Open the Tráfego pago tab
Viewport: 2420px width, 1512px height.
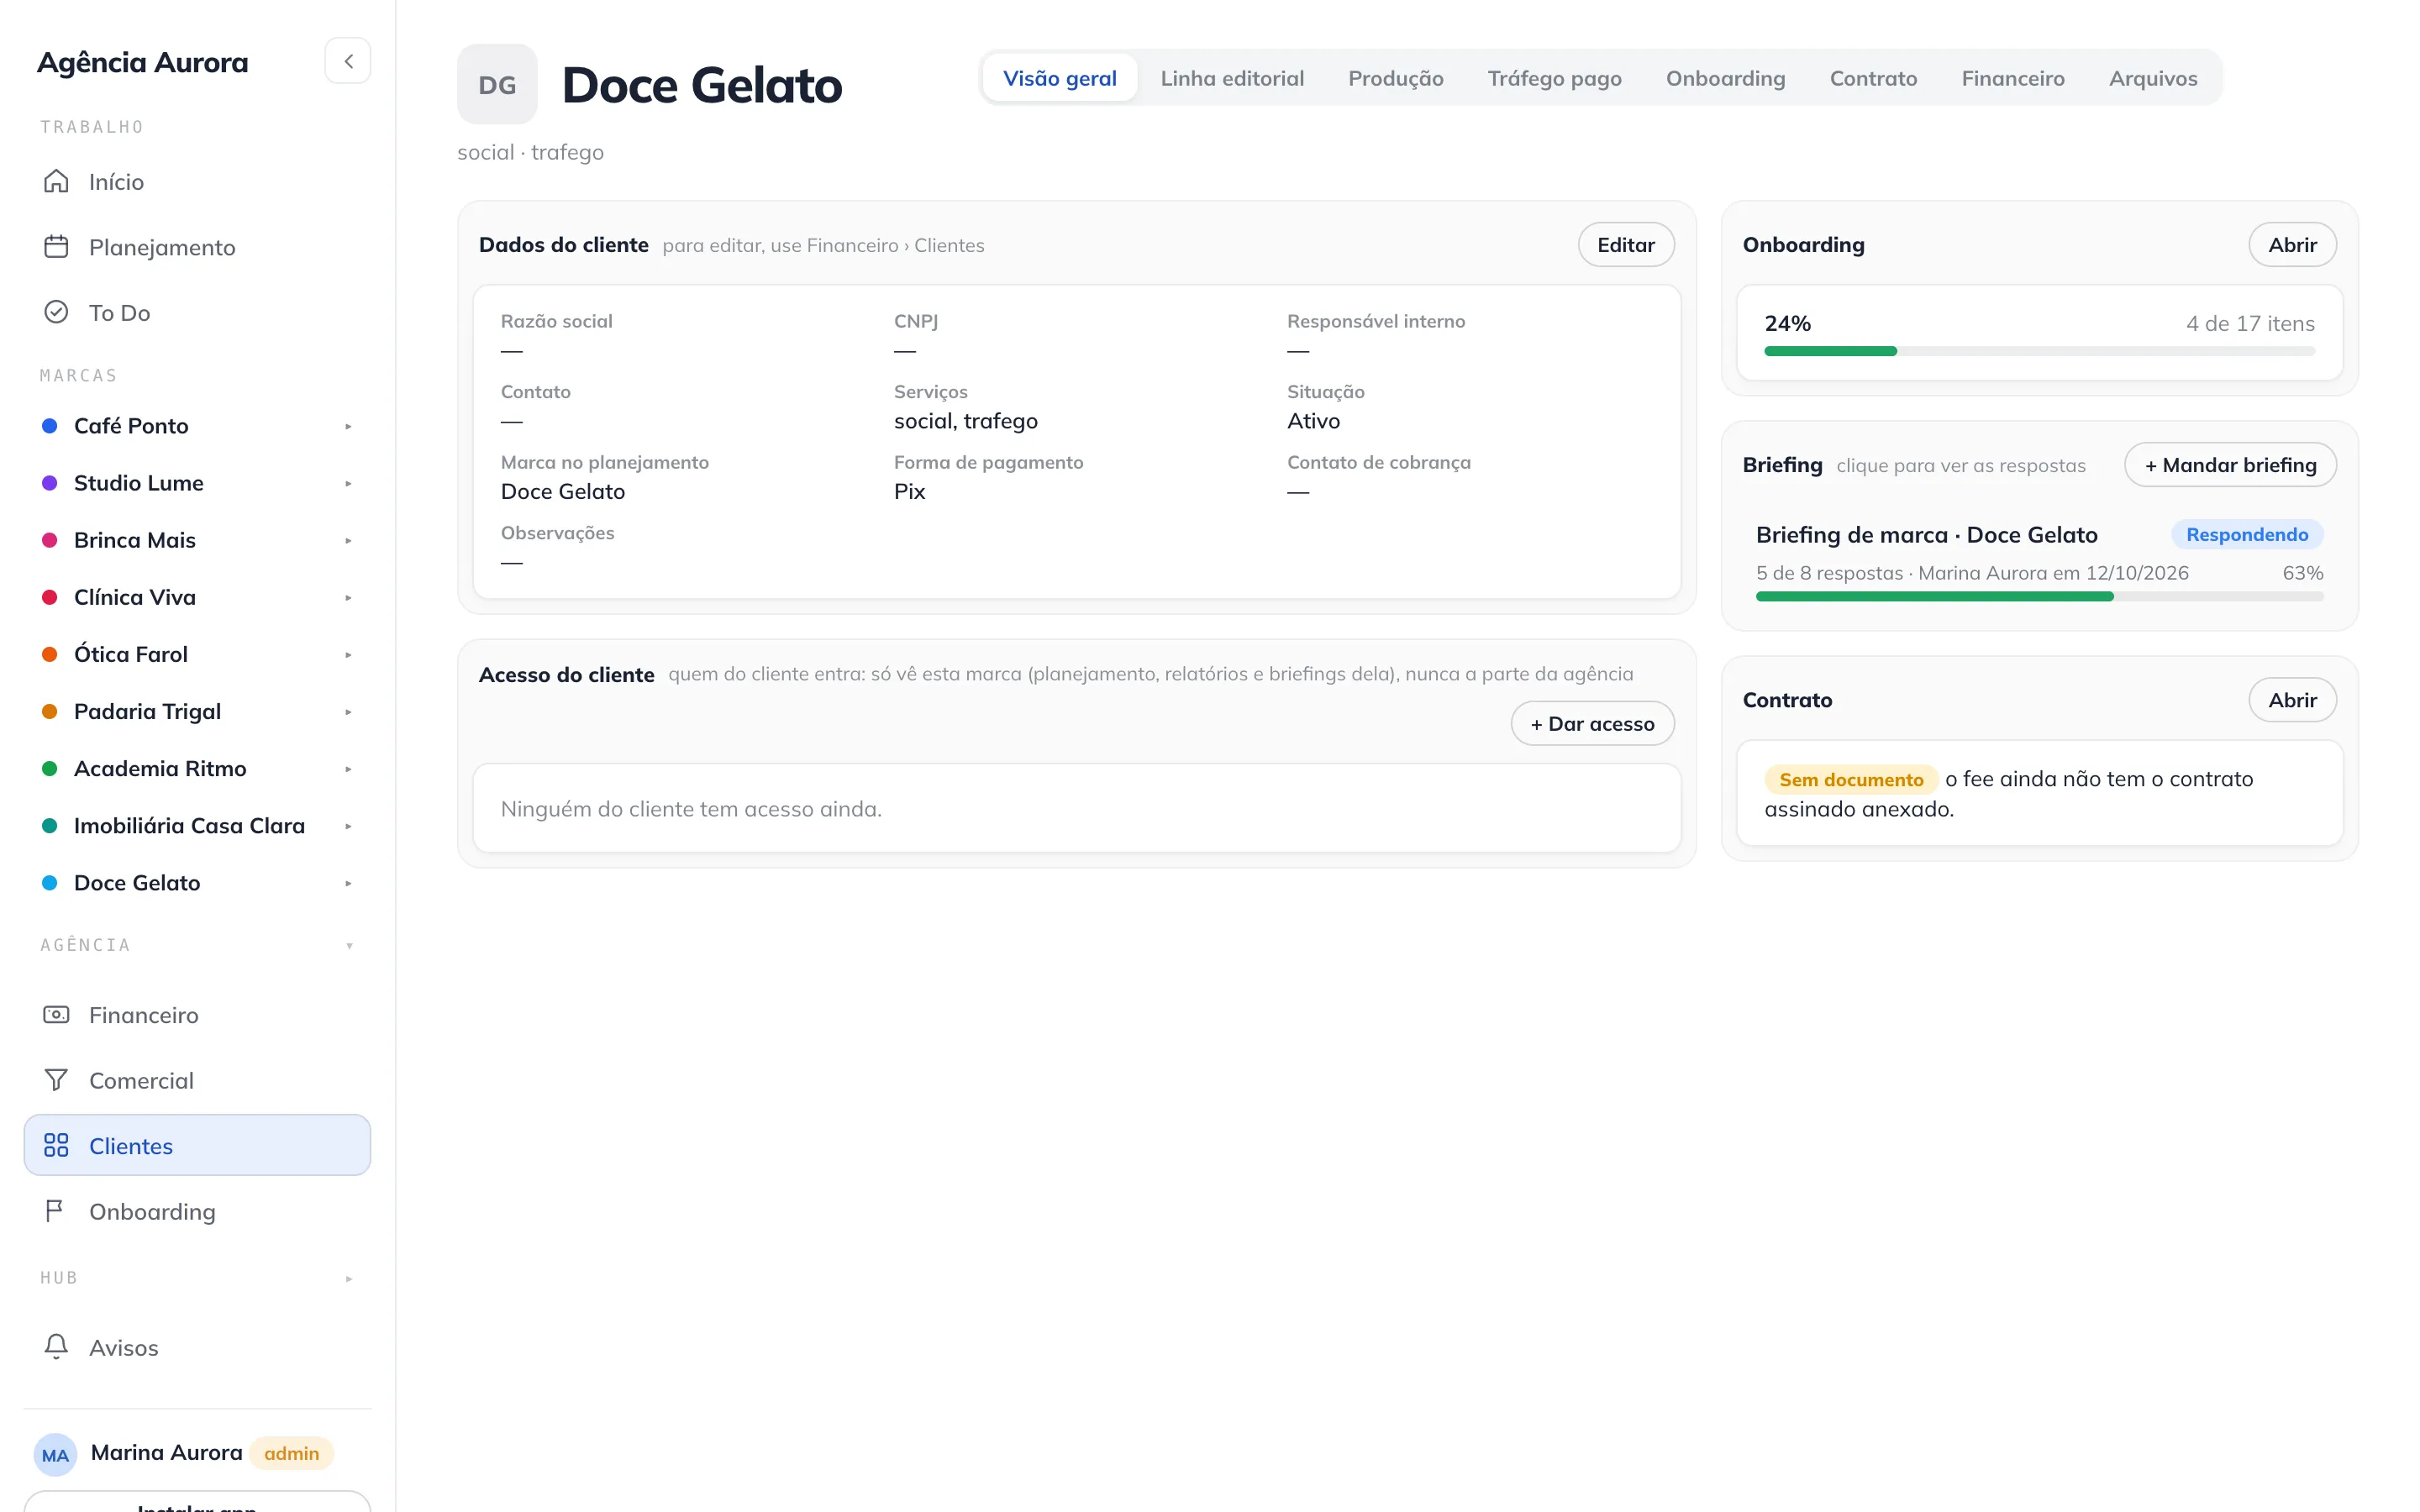click(x=1554, y=78)
